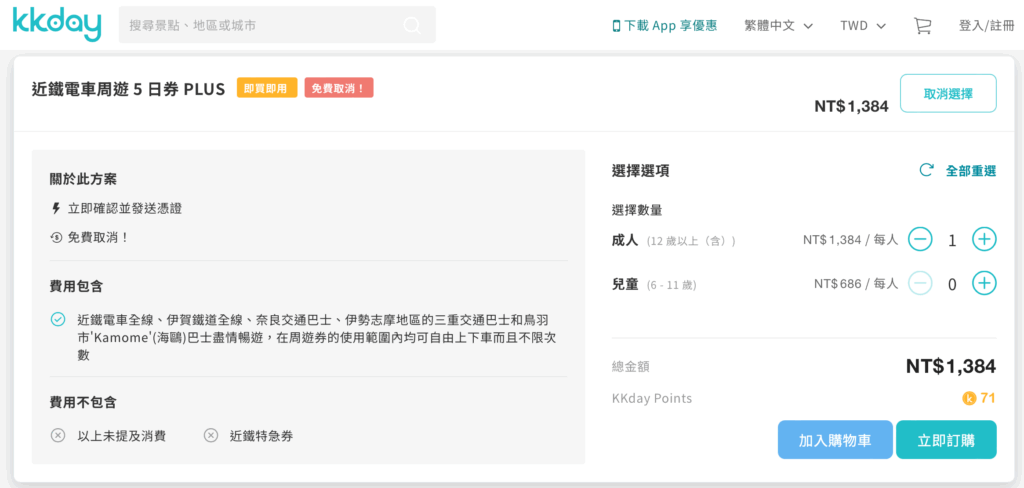Click 全部重選 to reset options
The height and width of the screenshot is (488, 1024).
(x=971, y=171)
